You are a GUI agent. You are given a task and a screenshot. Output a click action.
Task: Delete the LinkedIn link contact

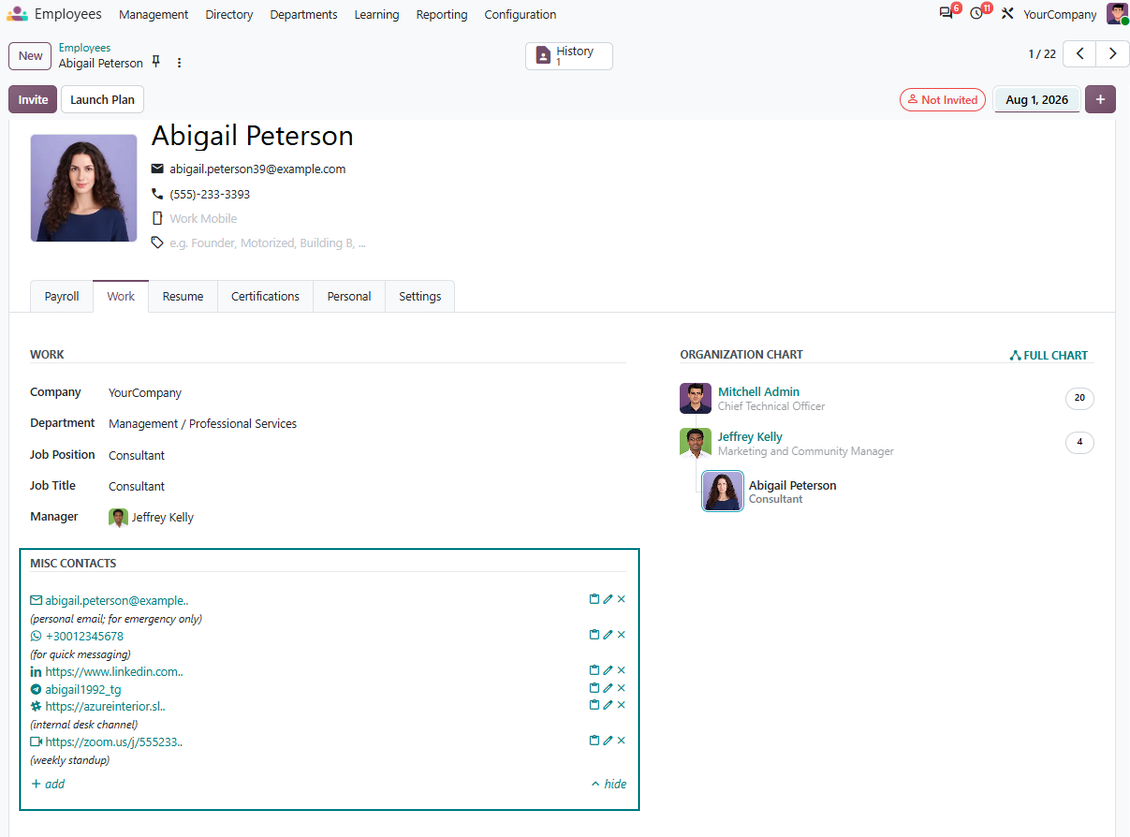tap(621, 670)
